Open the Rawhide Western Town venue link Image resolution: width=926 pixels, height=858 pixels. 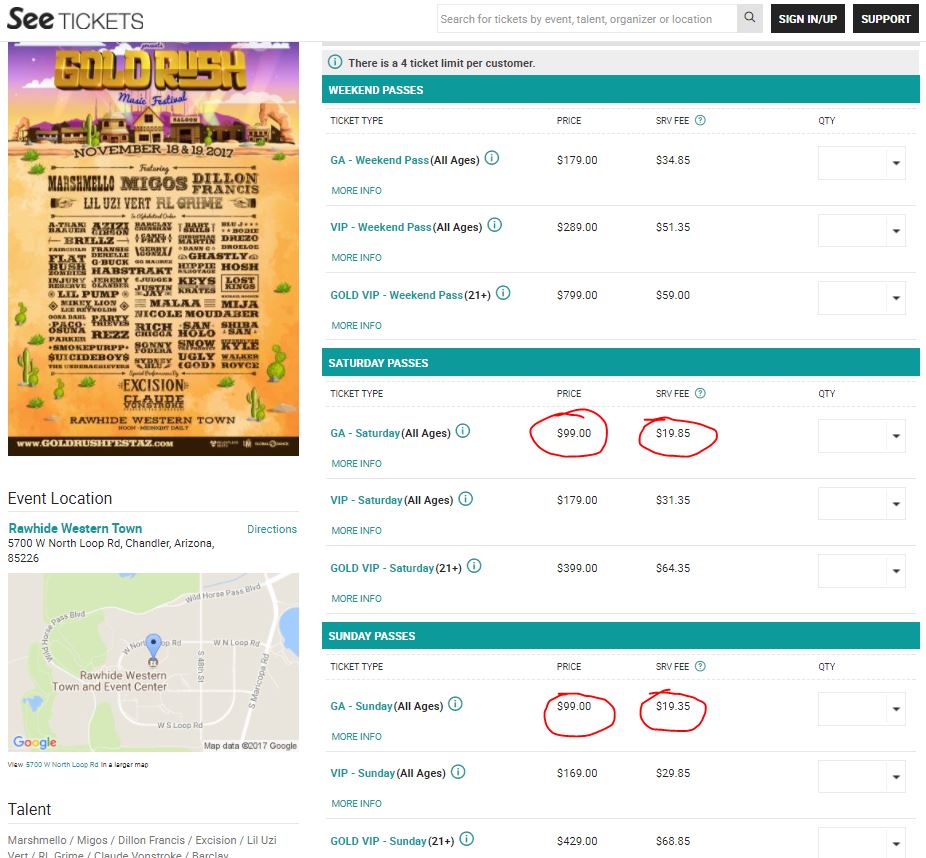pyautogui.click(x=75, y=528)
